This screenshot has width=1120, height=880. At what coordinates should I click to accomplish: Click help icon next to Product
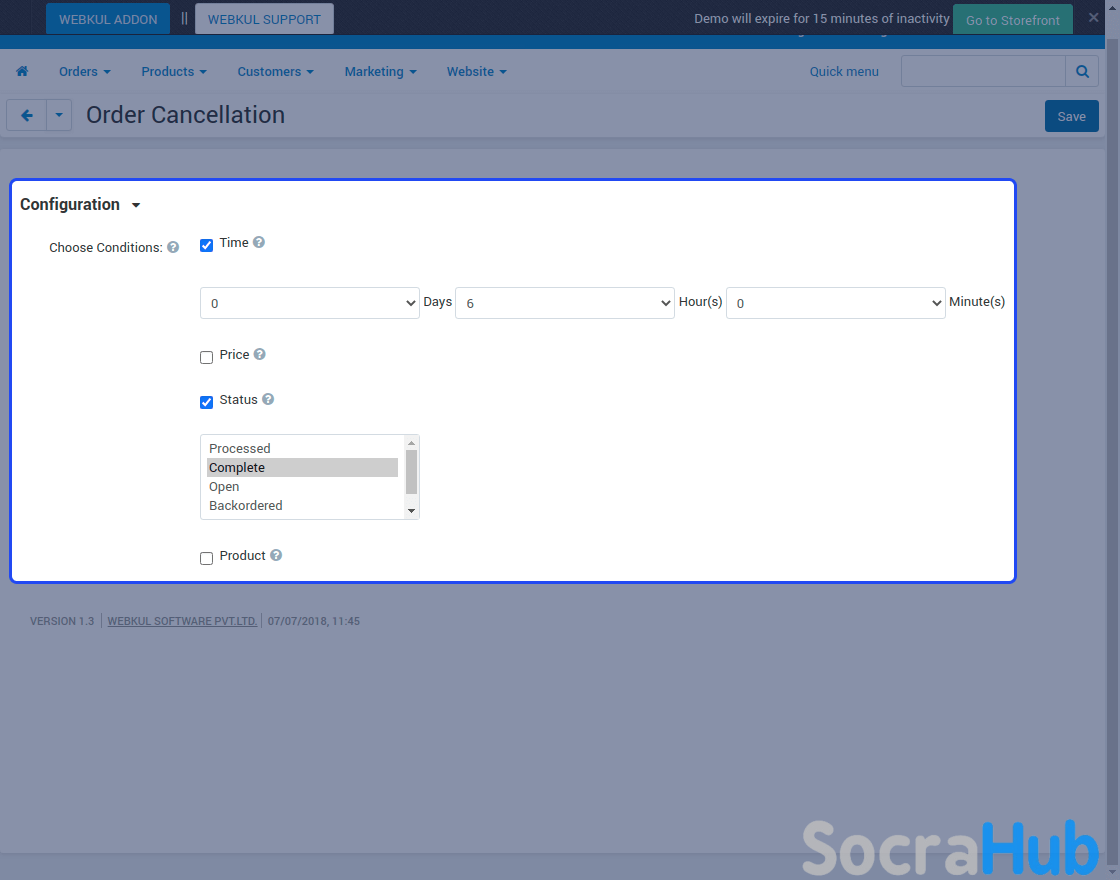[x=276, y=555]
